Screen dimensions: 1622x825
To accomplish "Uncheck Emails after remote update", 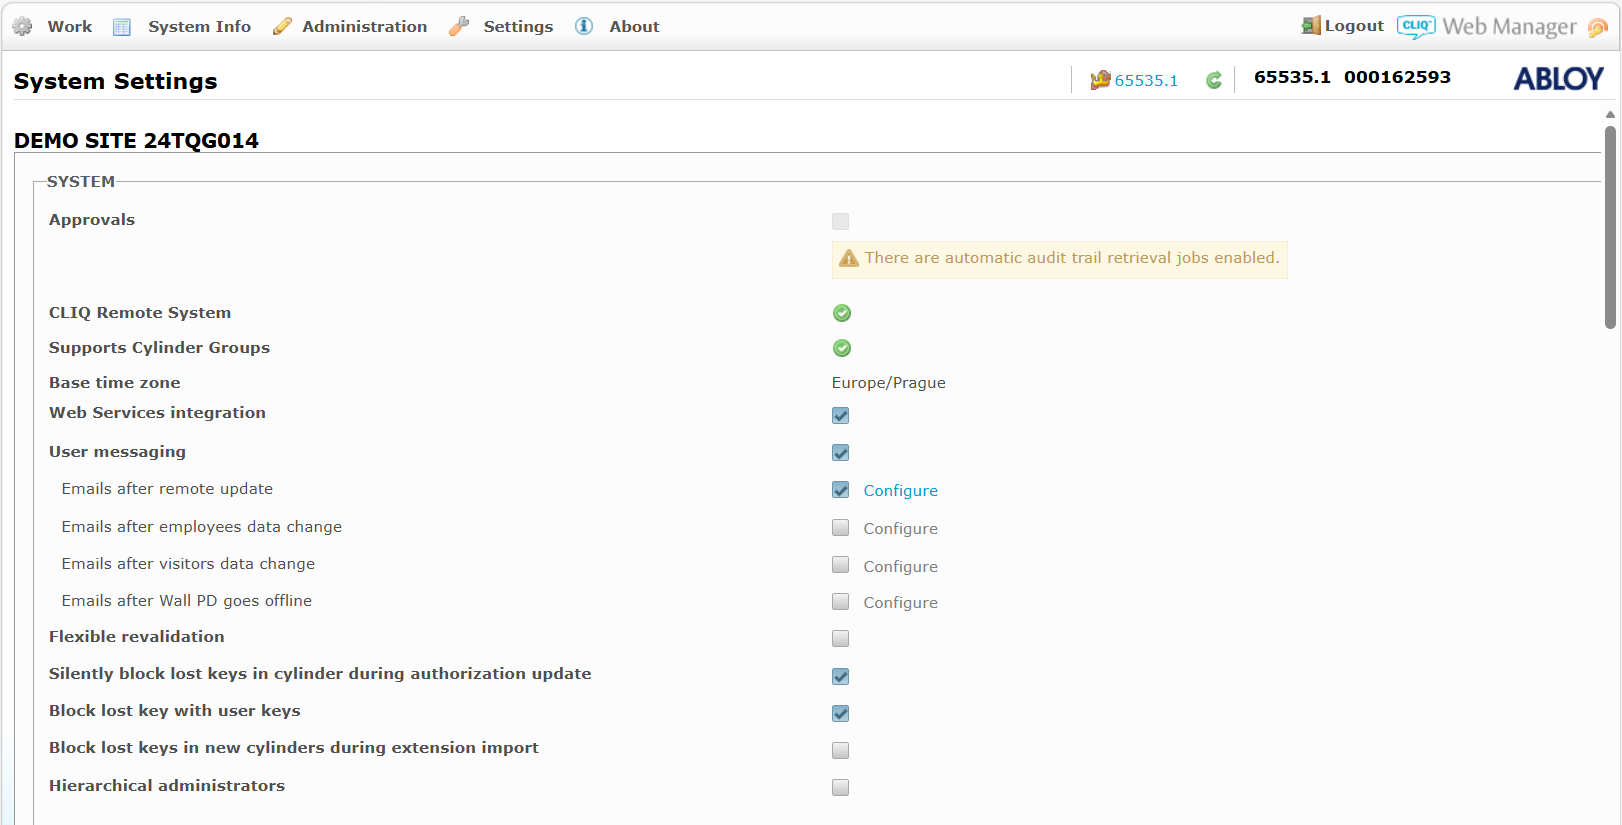I will 841,490.
